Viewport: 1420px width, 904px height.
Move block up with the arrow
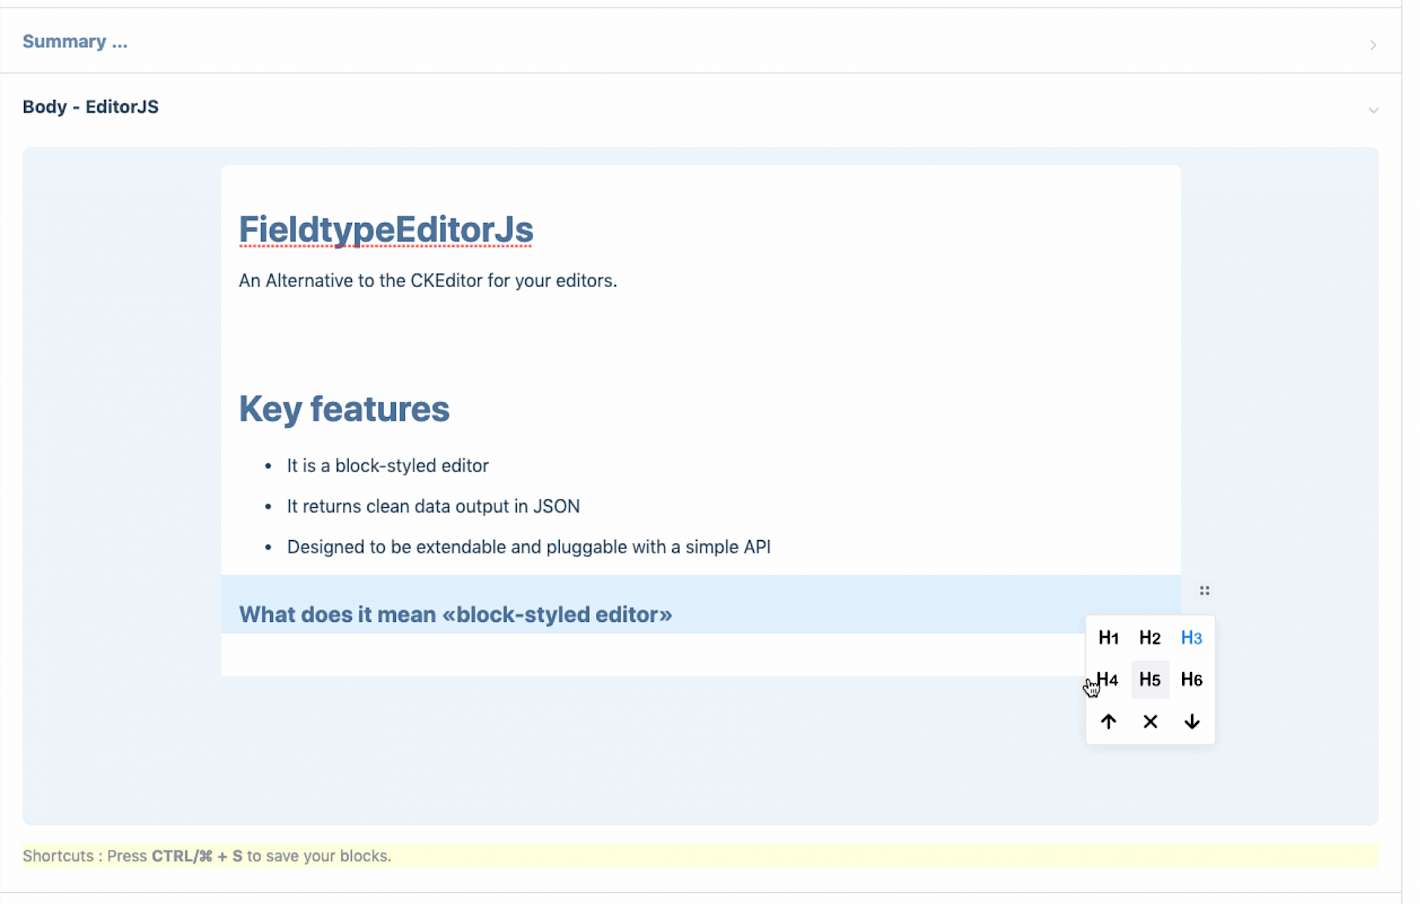(1108, 722)
